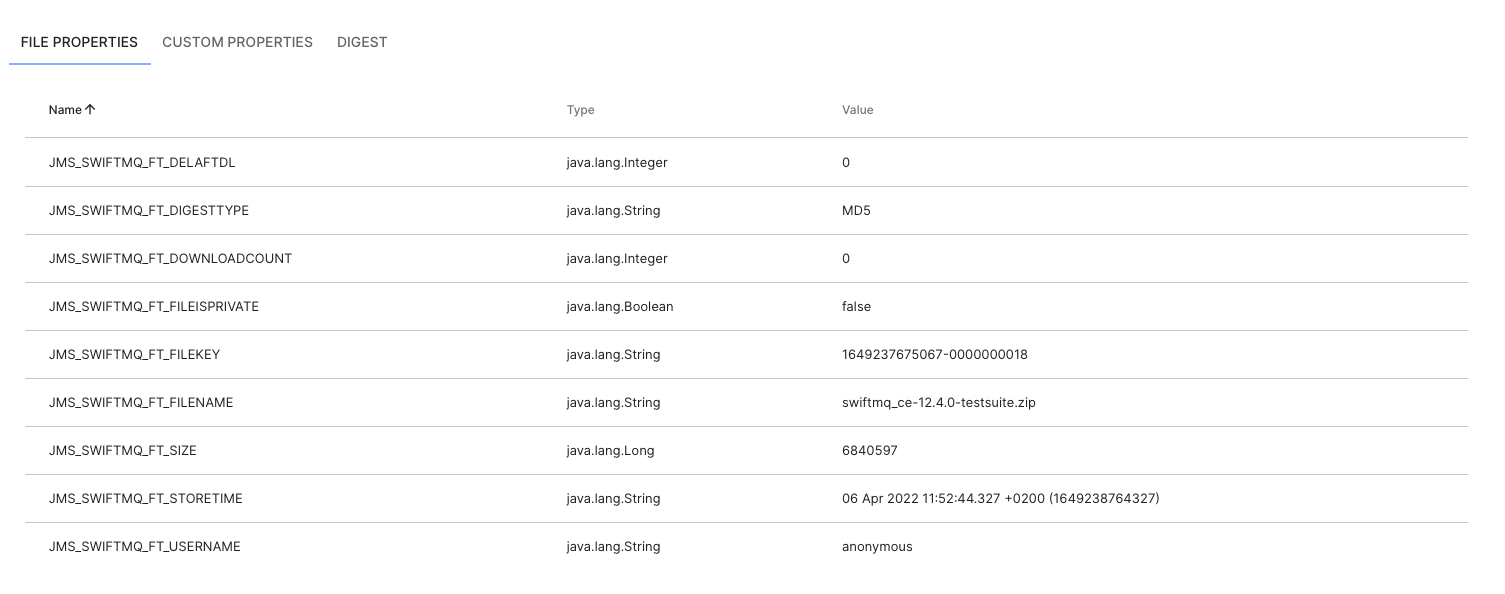Select the JMS_SWIFTMQ_FT_SIZE row
The image size is (1505, 594).
[x=122, y=451]
